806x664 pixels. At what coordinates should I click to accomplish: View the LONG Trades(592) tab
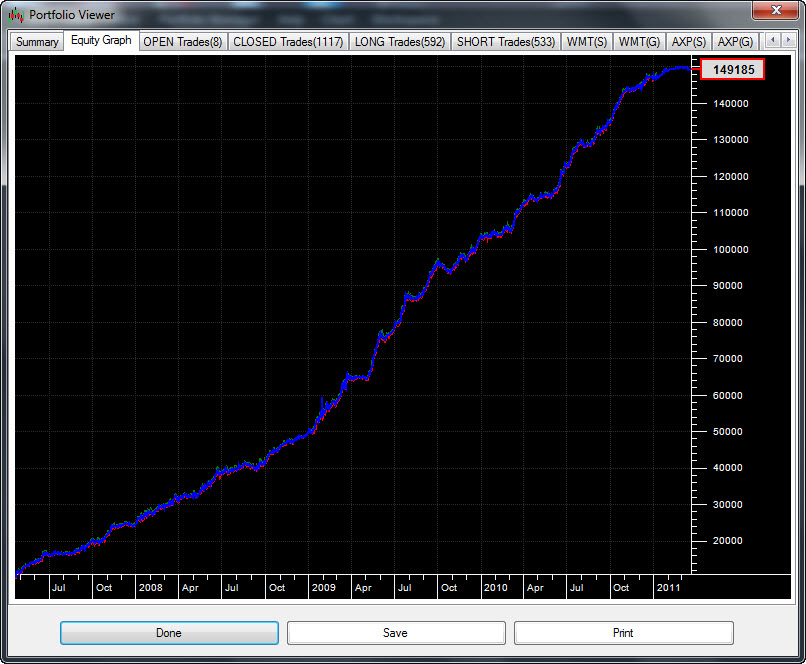click(x=400, y=42)
